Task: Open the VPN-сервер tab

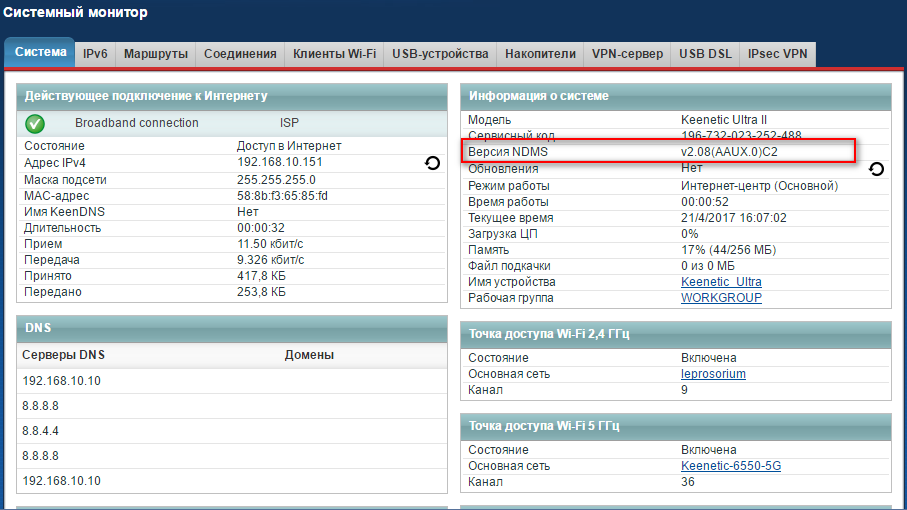Action: tap(627, 54)
